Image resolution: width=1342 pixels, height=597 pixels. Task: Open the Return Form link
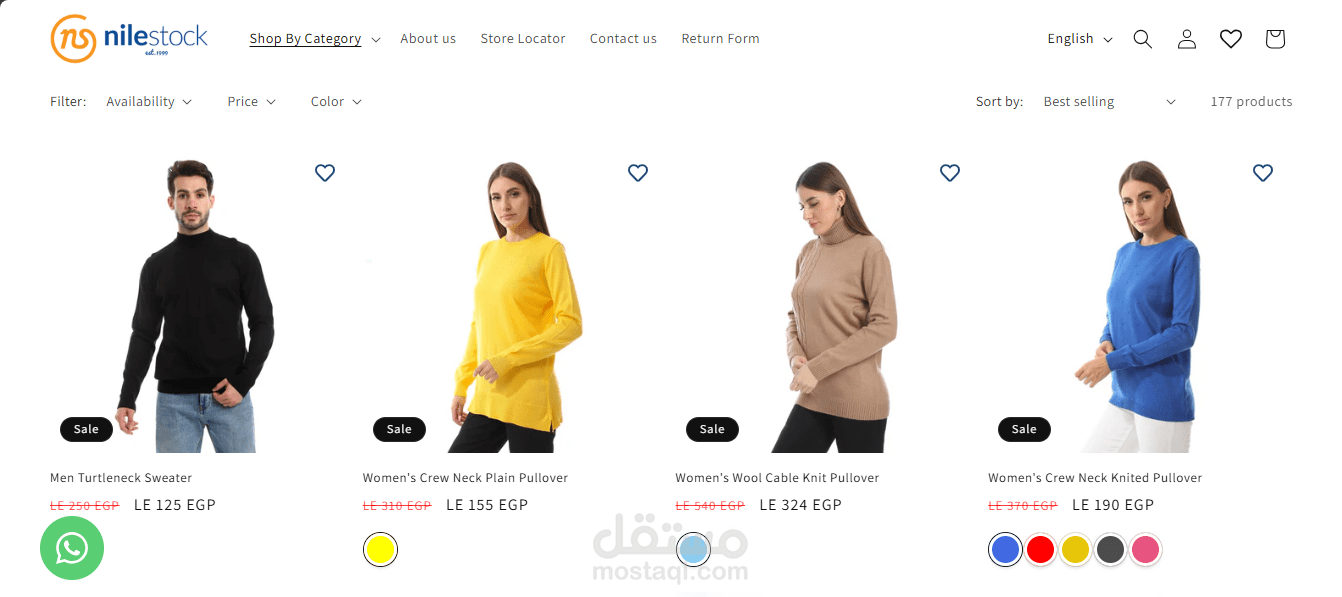pyautogui.click(x=720, y=39)
